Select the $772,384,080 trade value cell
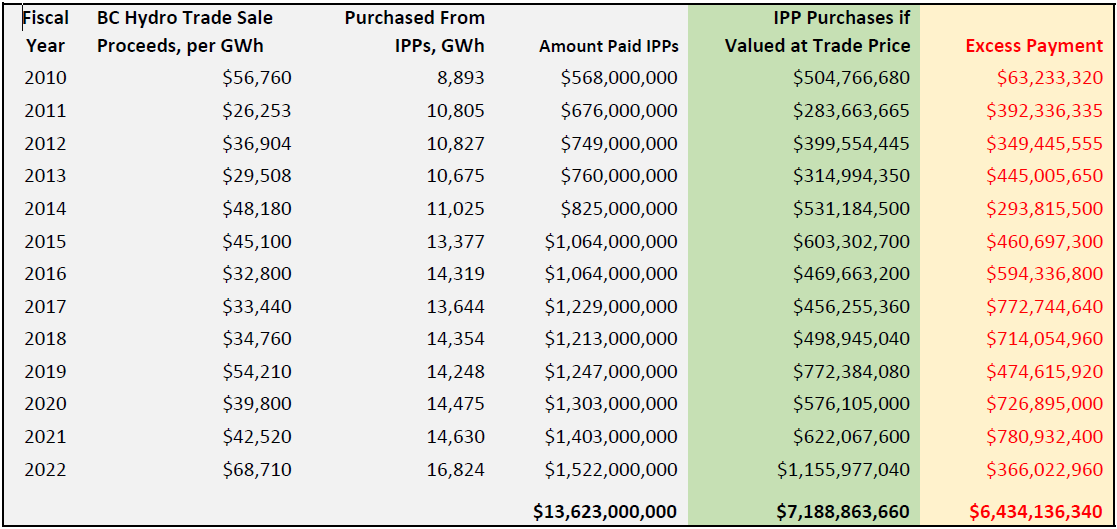 [x=851, y=371]
